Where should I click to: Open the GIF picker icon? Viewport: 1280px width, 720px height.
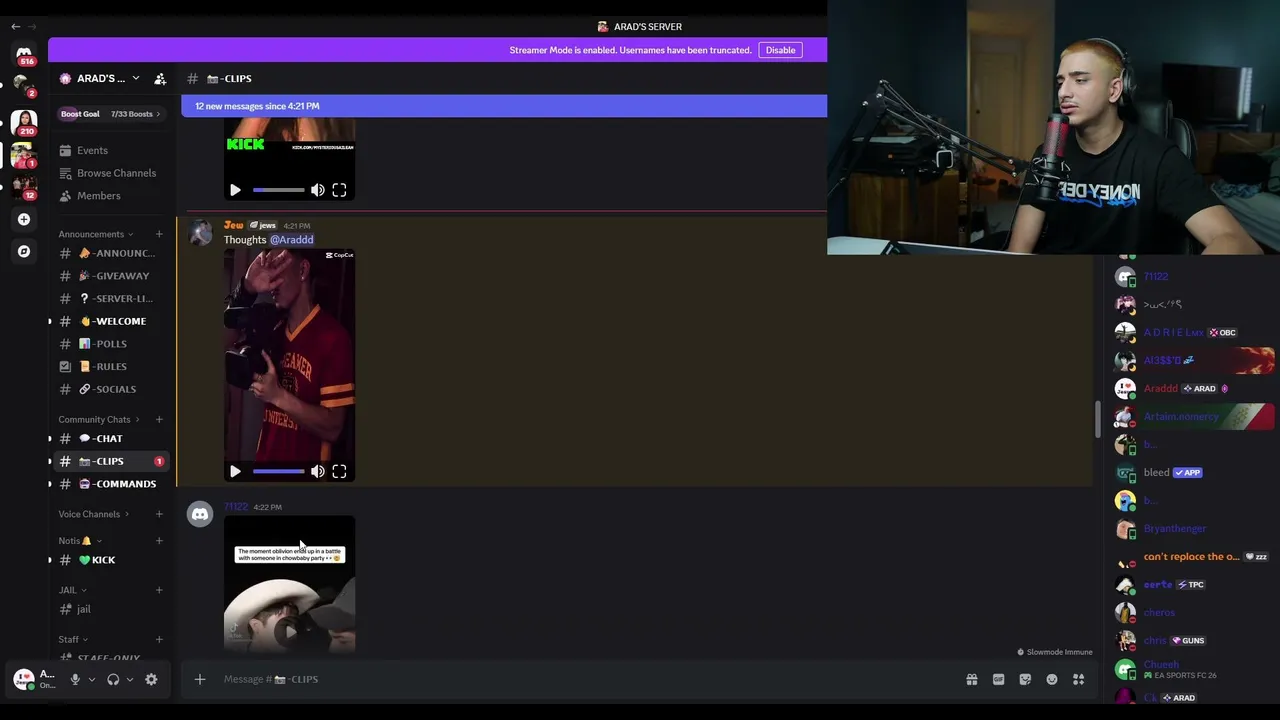point(998,679)
